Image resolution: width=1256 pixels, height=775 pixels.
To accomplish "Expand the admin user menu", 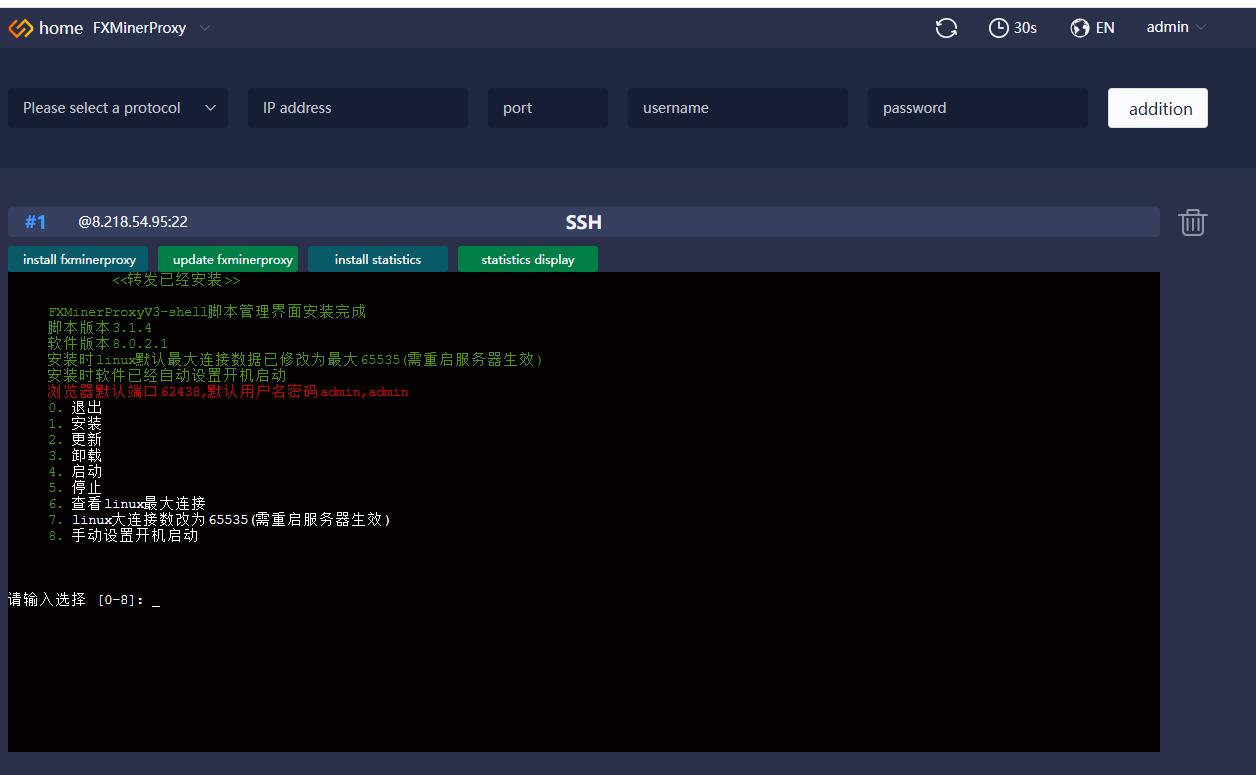I will coord(1177,27).
